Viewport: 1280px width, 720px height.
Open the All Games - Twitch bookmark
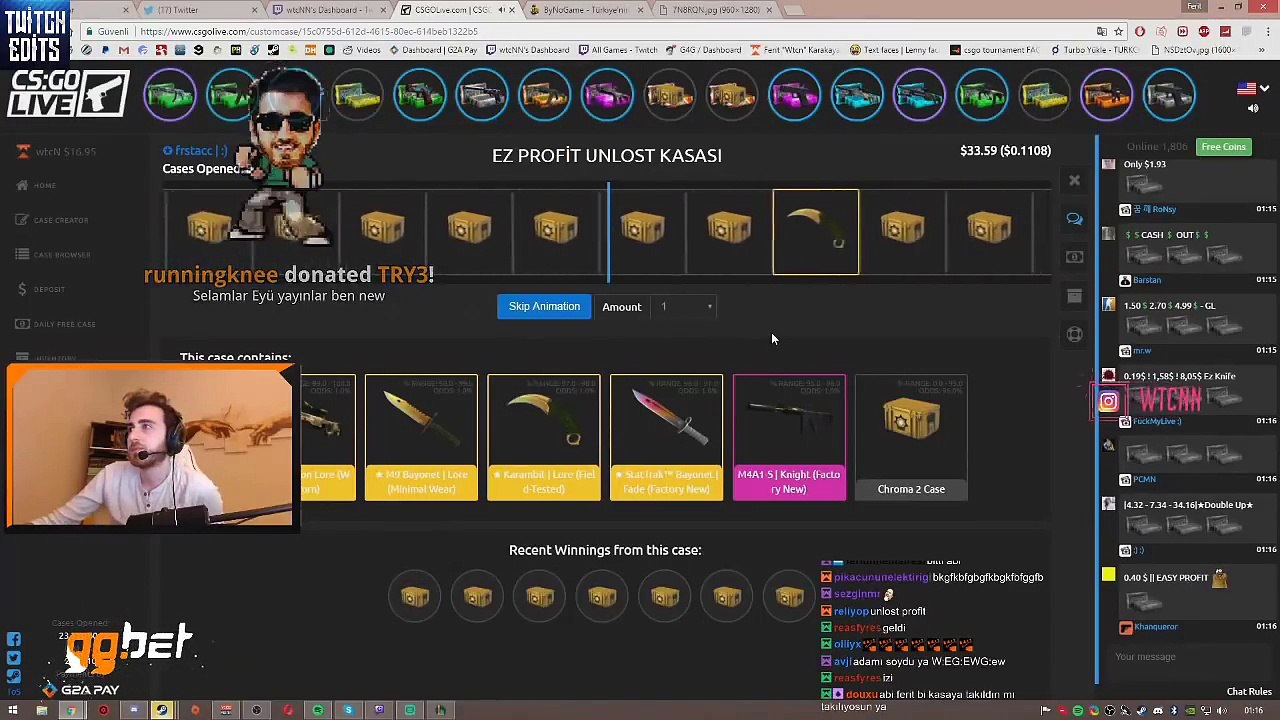(x=617, y=50)
